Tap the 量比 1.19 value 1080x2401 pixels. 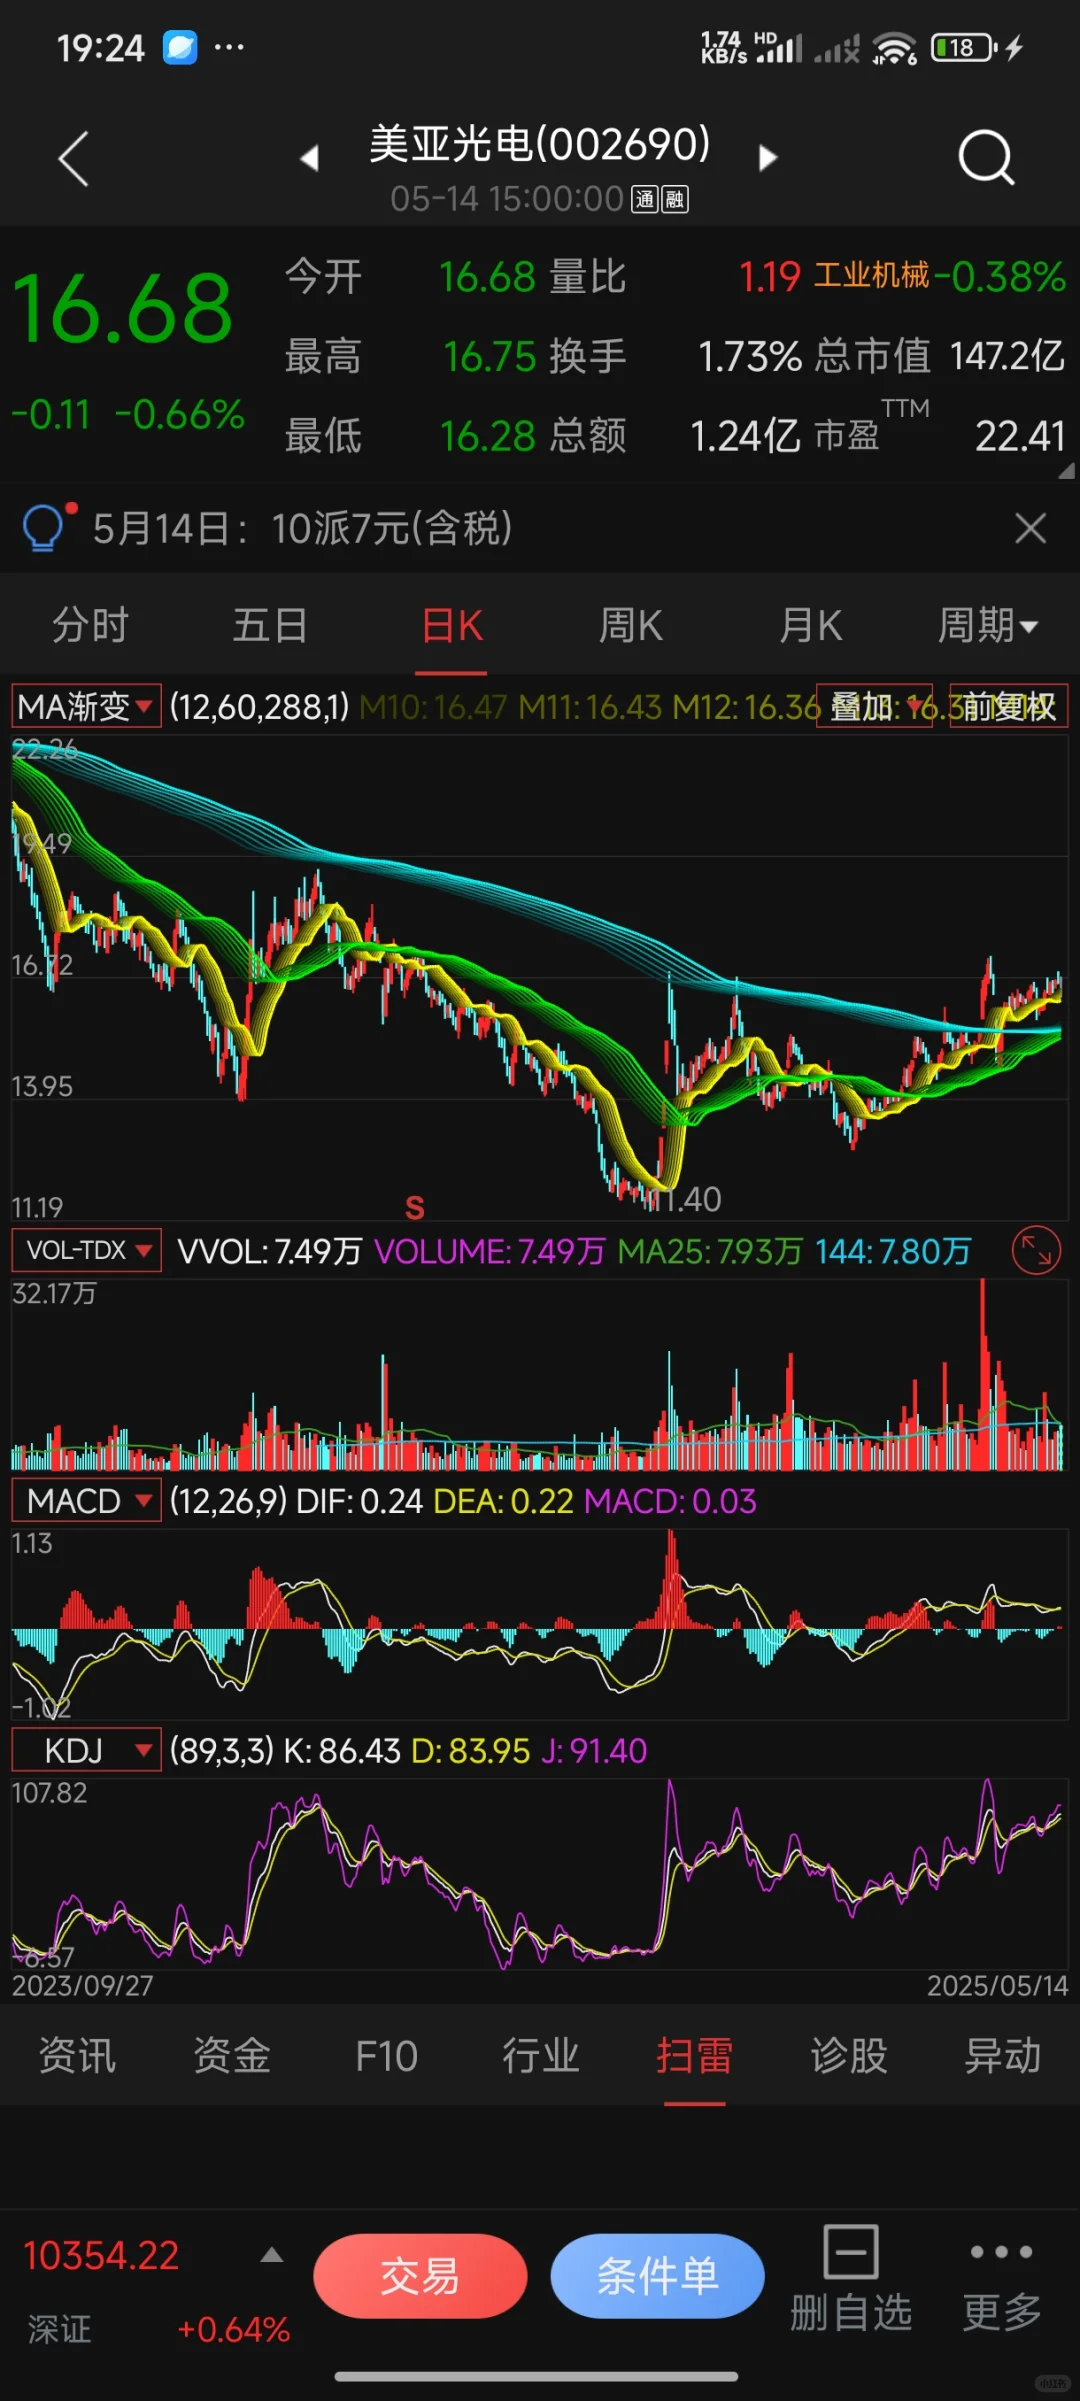[770, 277]
